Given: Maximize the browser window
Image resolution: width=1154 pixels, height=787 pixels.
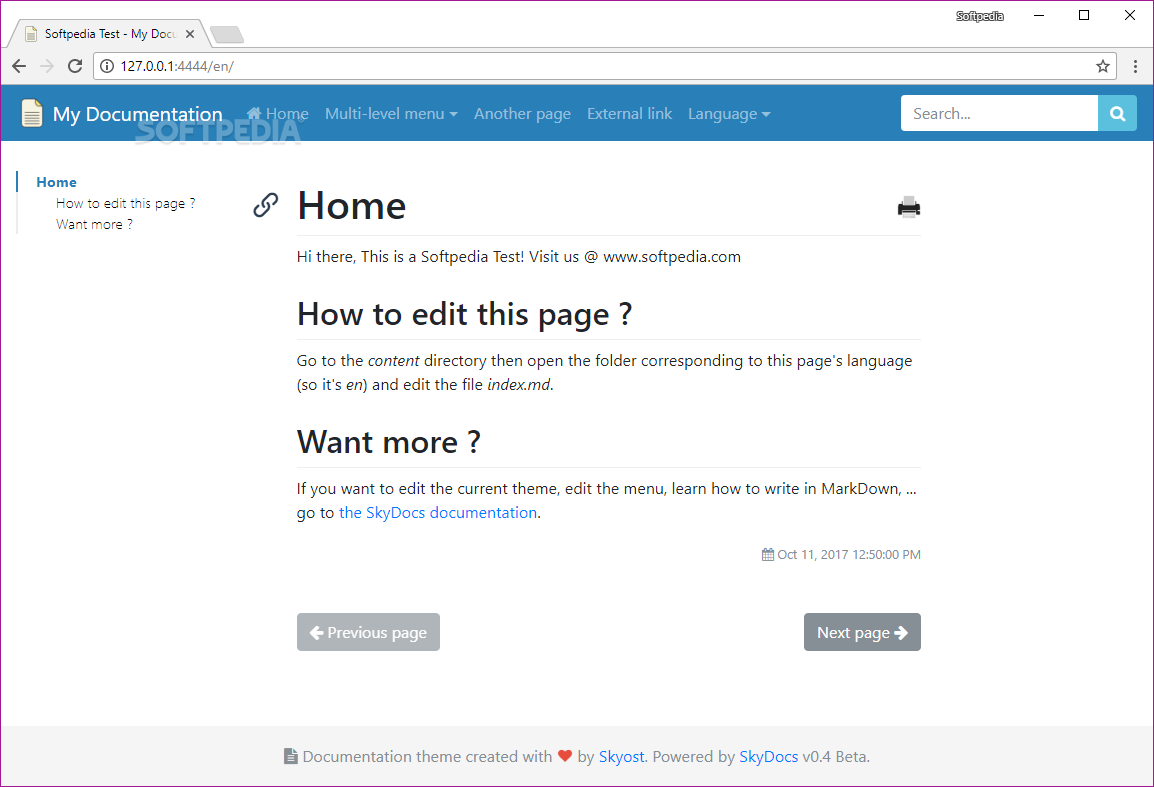Looking at the screenshot, I should [x=1084, y=15].
